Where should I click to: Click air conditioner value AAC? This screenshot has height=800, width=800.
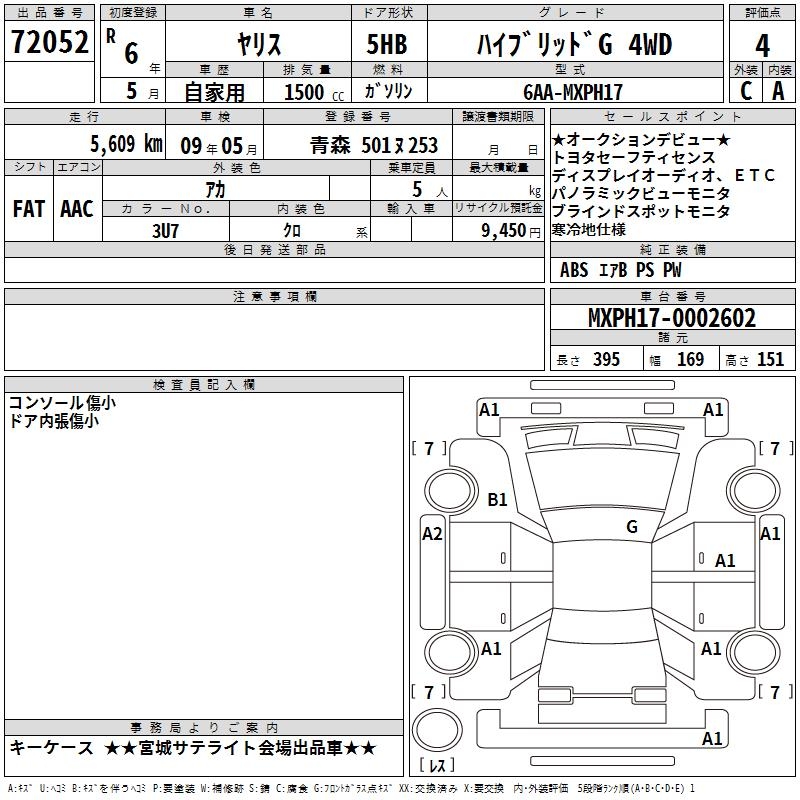pos(77,209)
